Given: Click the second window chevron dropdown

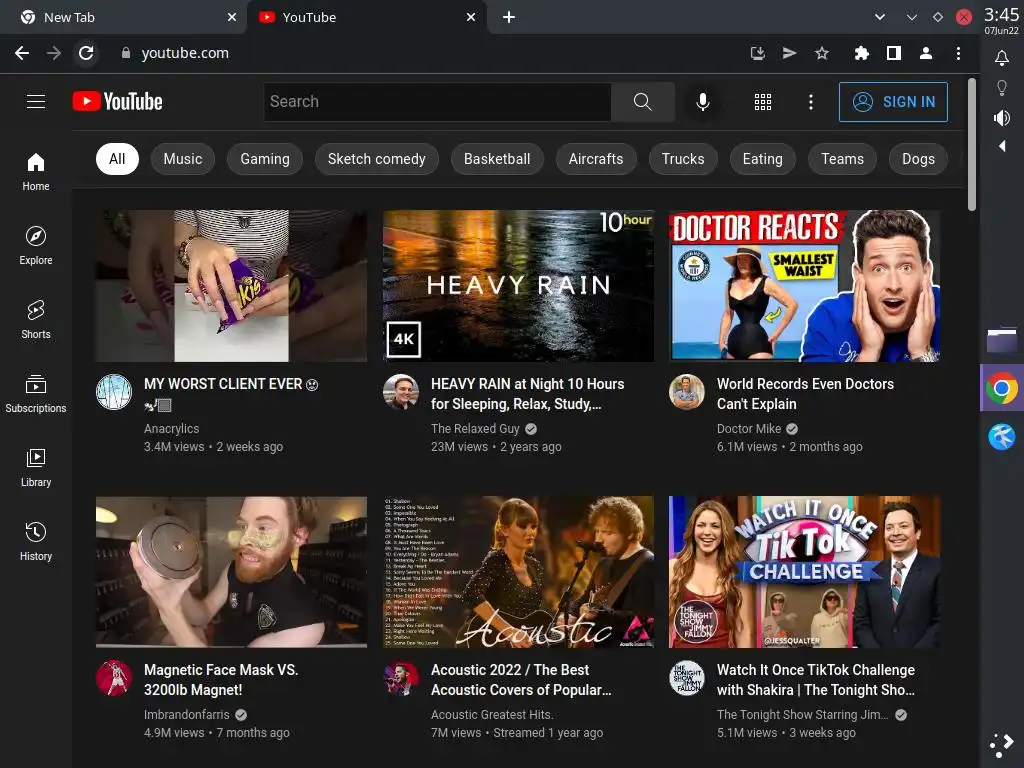Looking at the screenshot, I should tap(912, 18).
